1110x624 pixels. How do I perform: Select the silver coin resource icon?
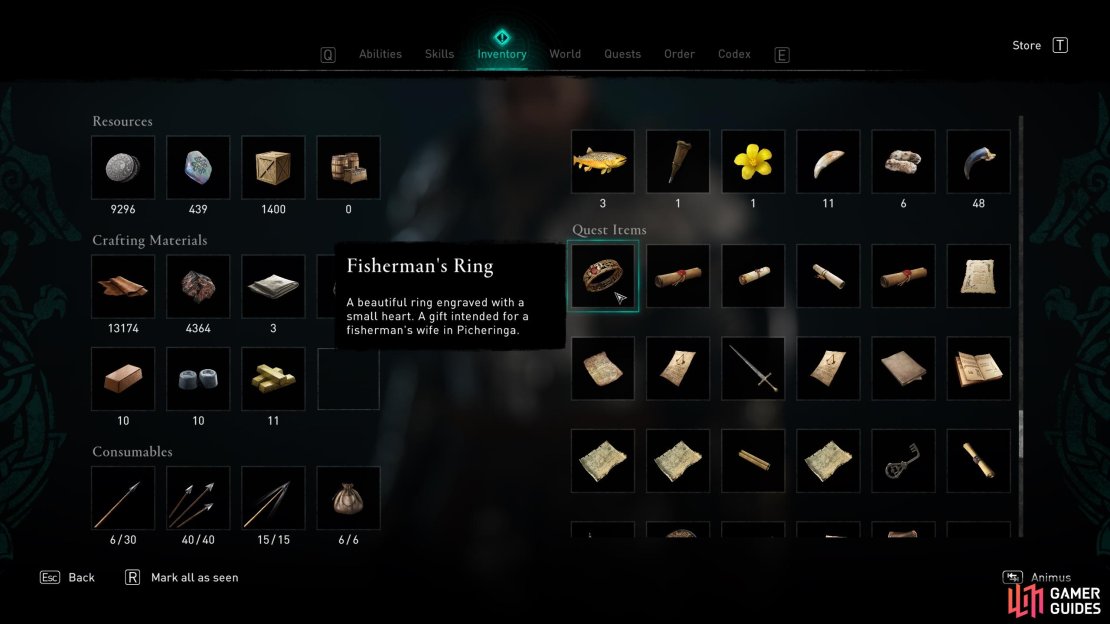click(123, 168)
